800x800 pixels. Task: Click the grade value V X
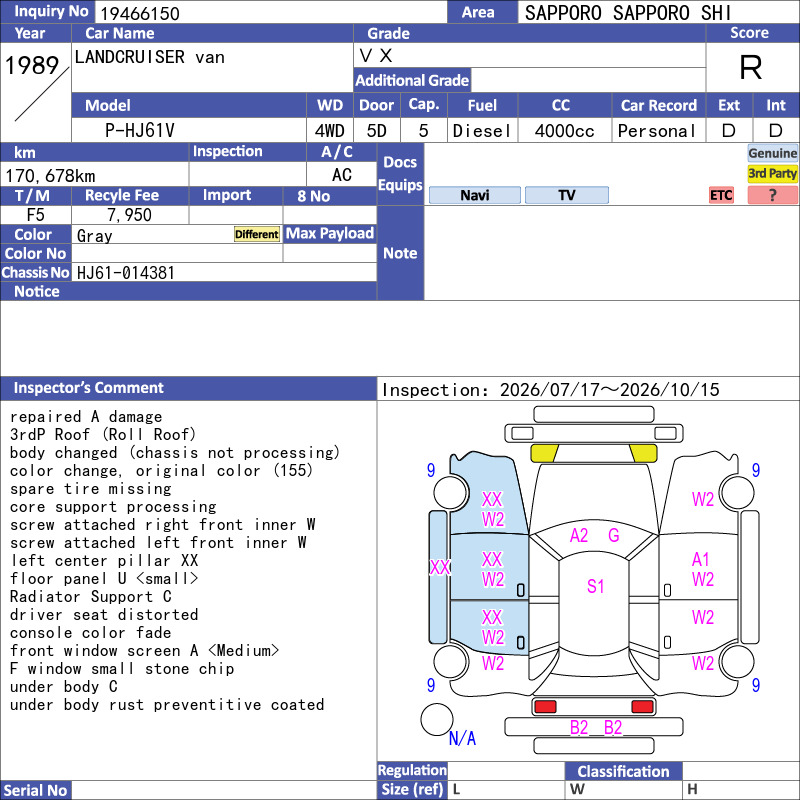376,56
